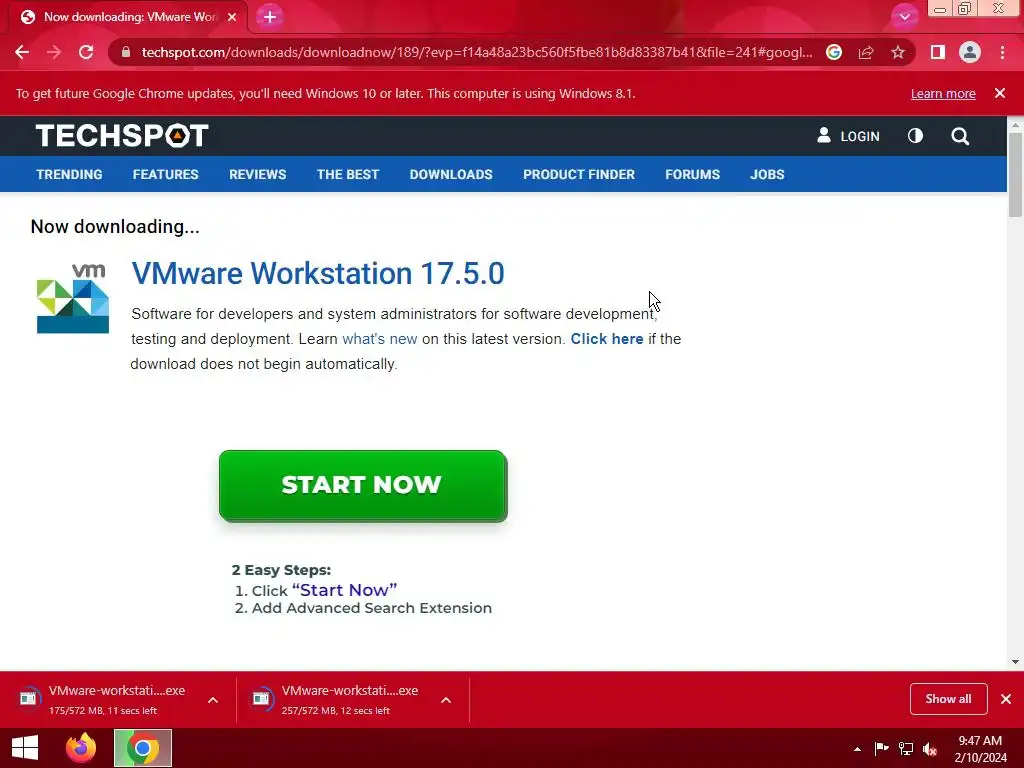This screenshot has height=768, width=1024.
Task: Close the Now downloading VMware tab
Action: [232, 17]
